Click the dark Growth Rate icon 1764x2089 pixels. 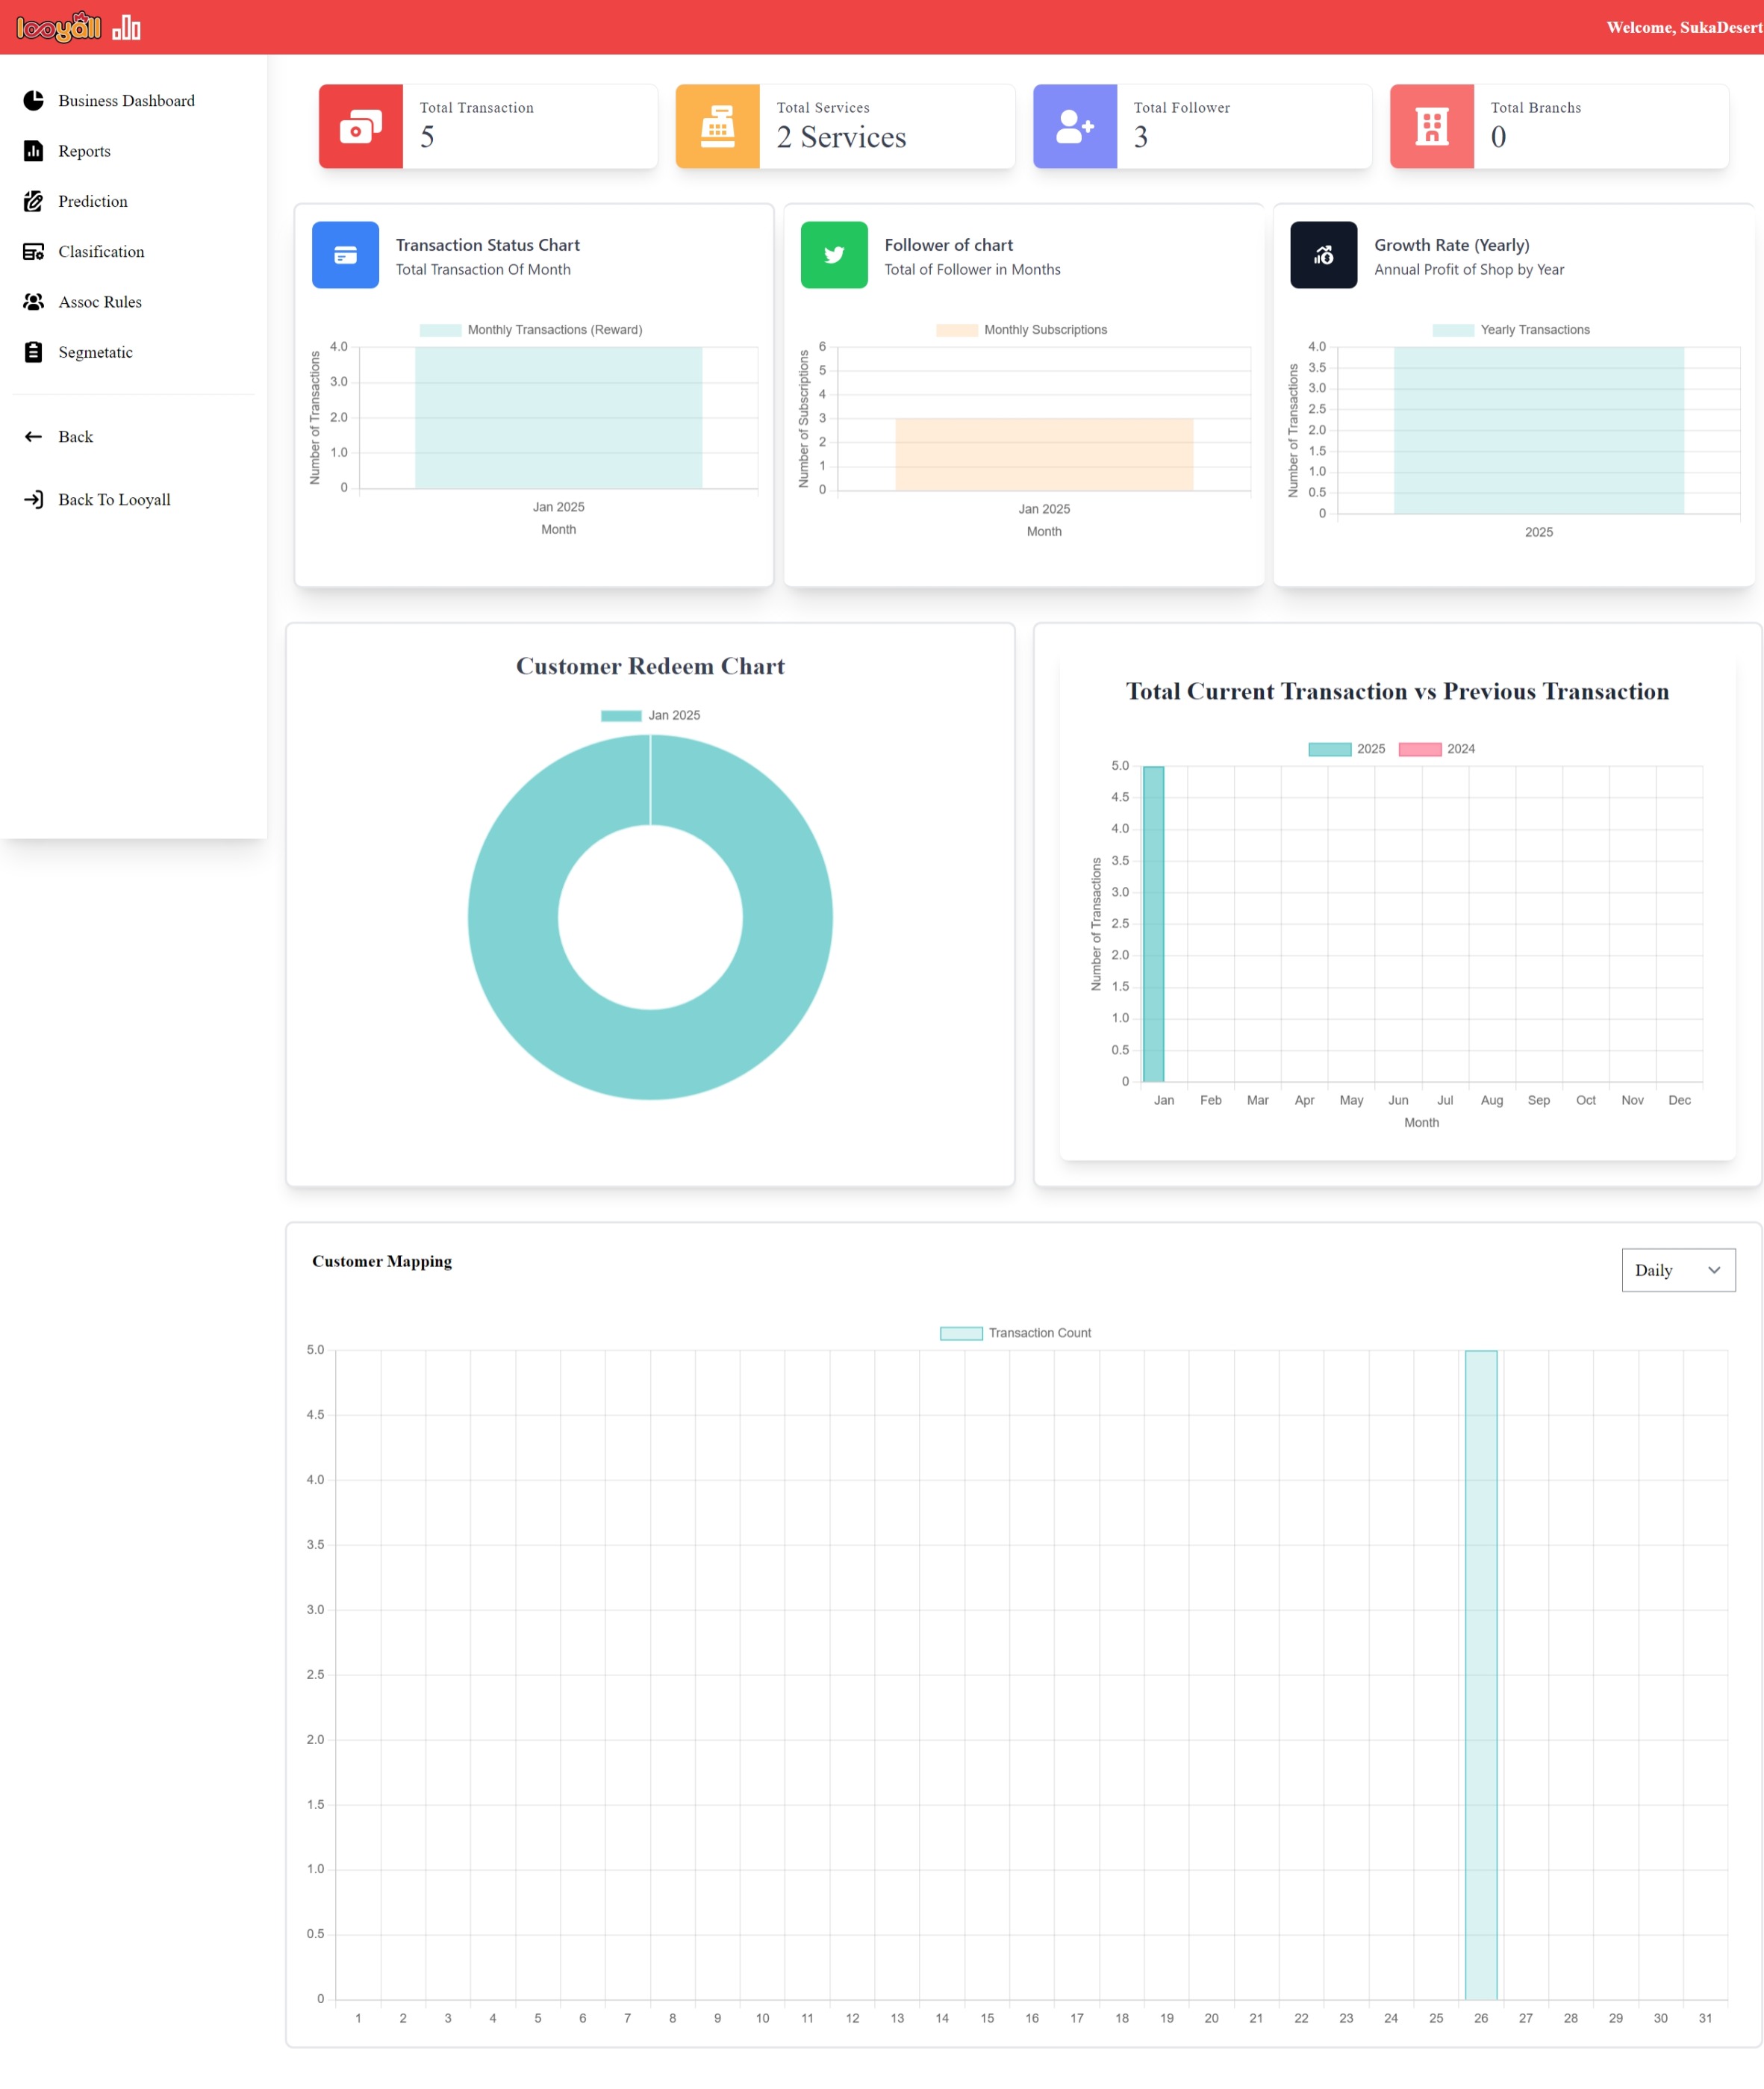[1323, 255]
